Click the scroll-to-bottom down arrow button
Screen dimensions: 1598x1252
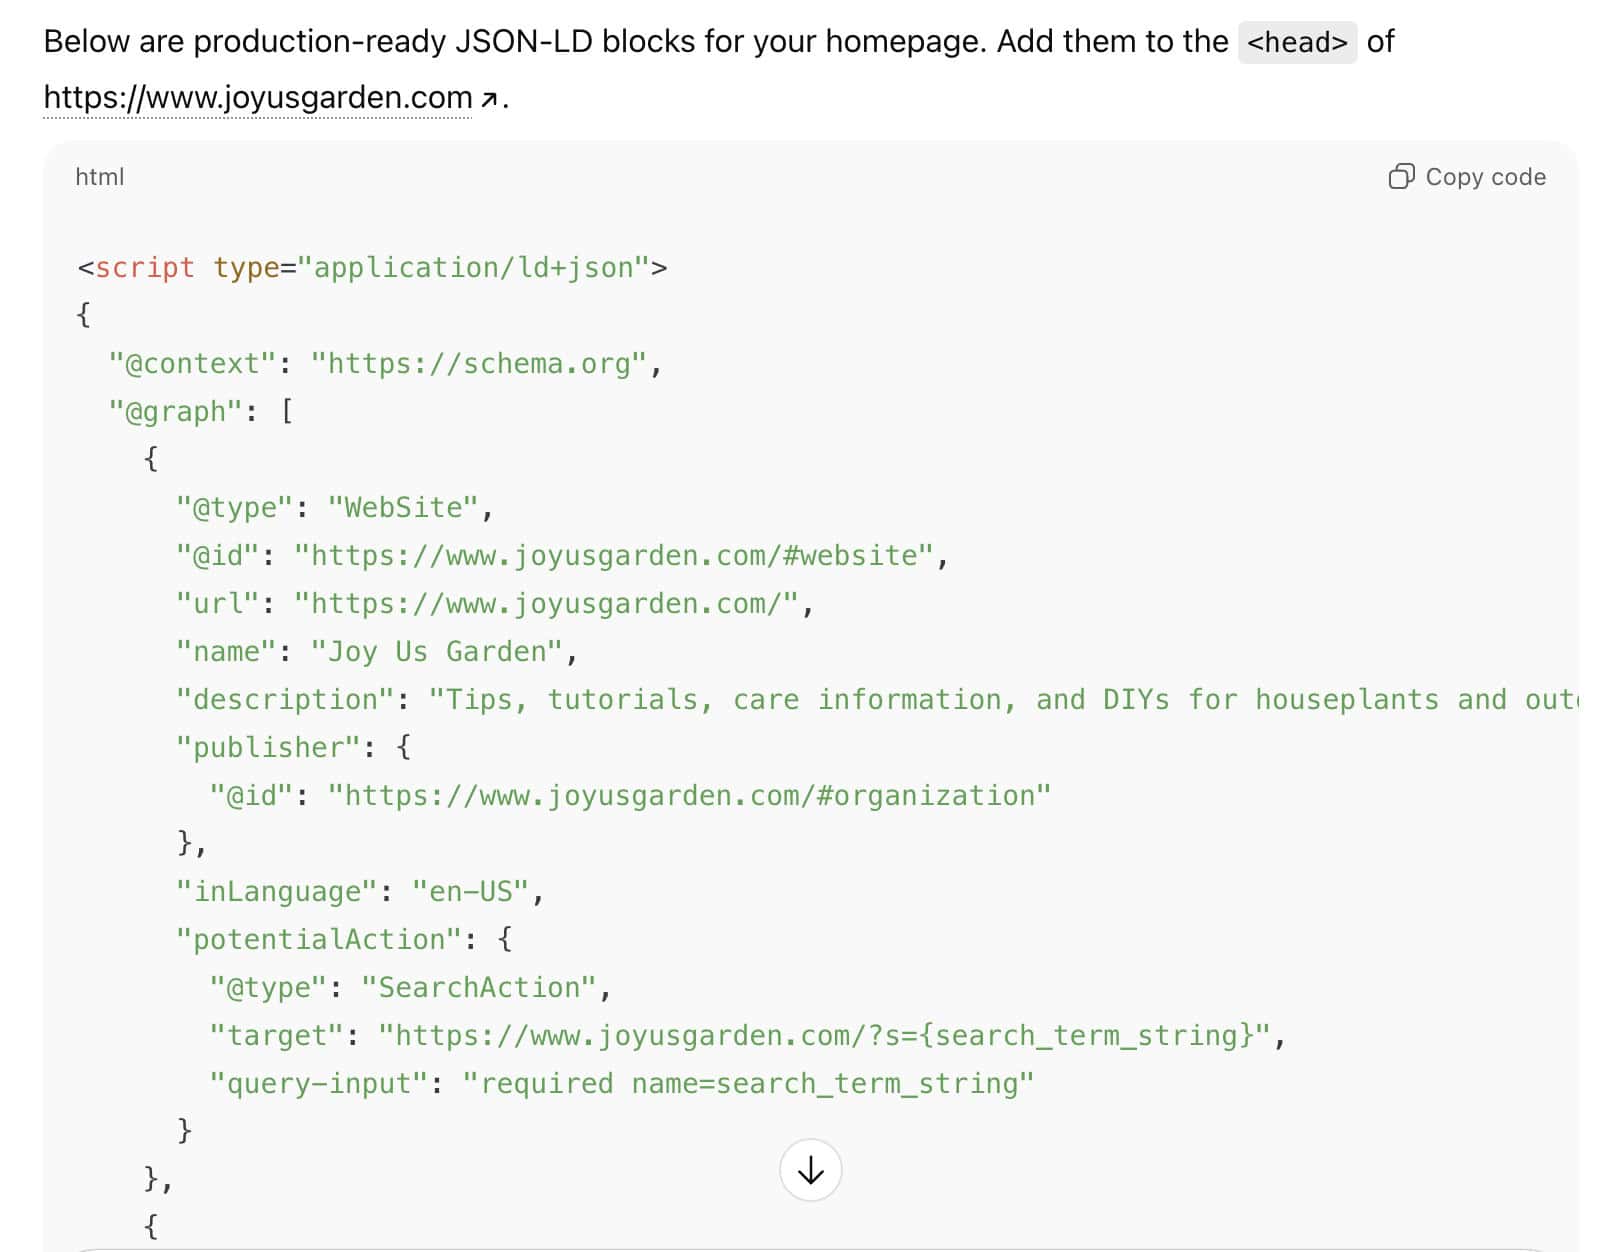pos(810,1170)
